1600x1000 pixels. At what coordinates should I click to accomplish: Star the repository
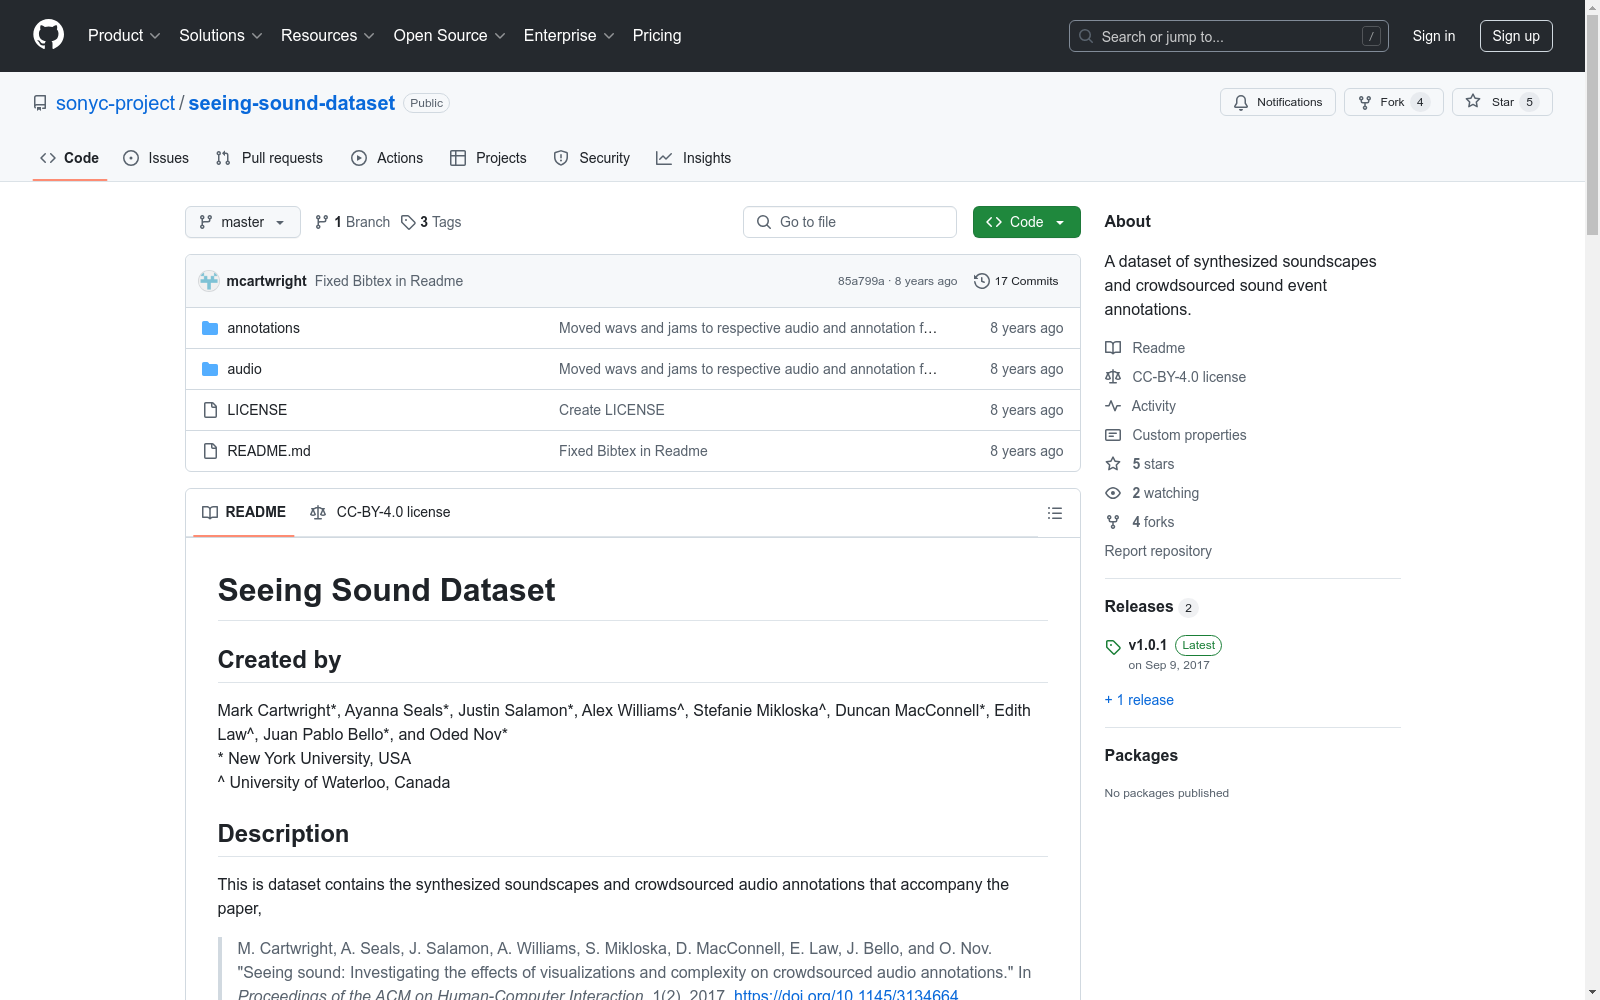[x=1501, y=102]
